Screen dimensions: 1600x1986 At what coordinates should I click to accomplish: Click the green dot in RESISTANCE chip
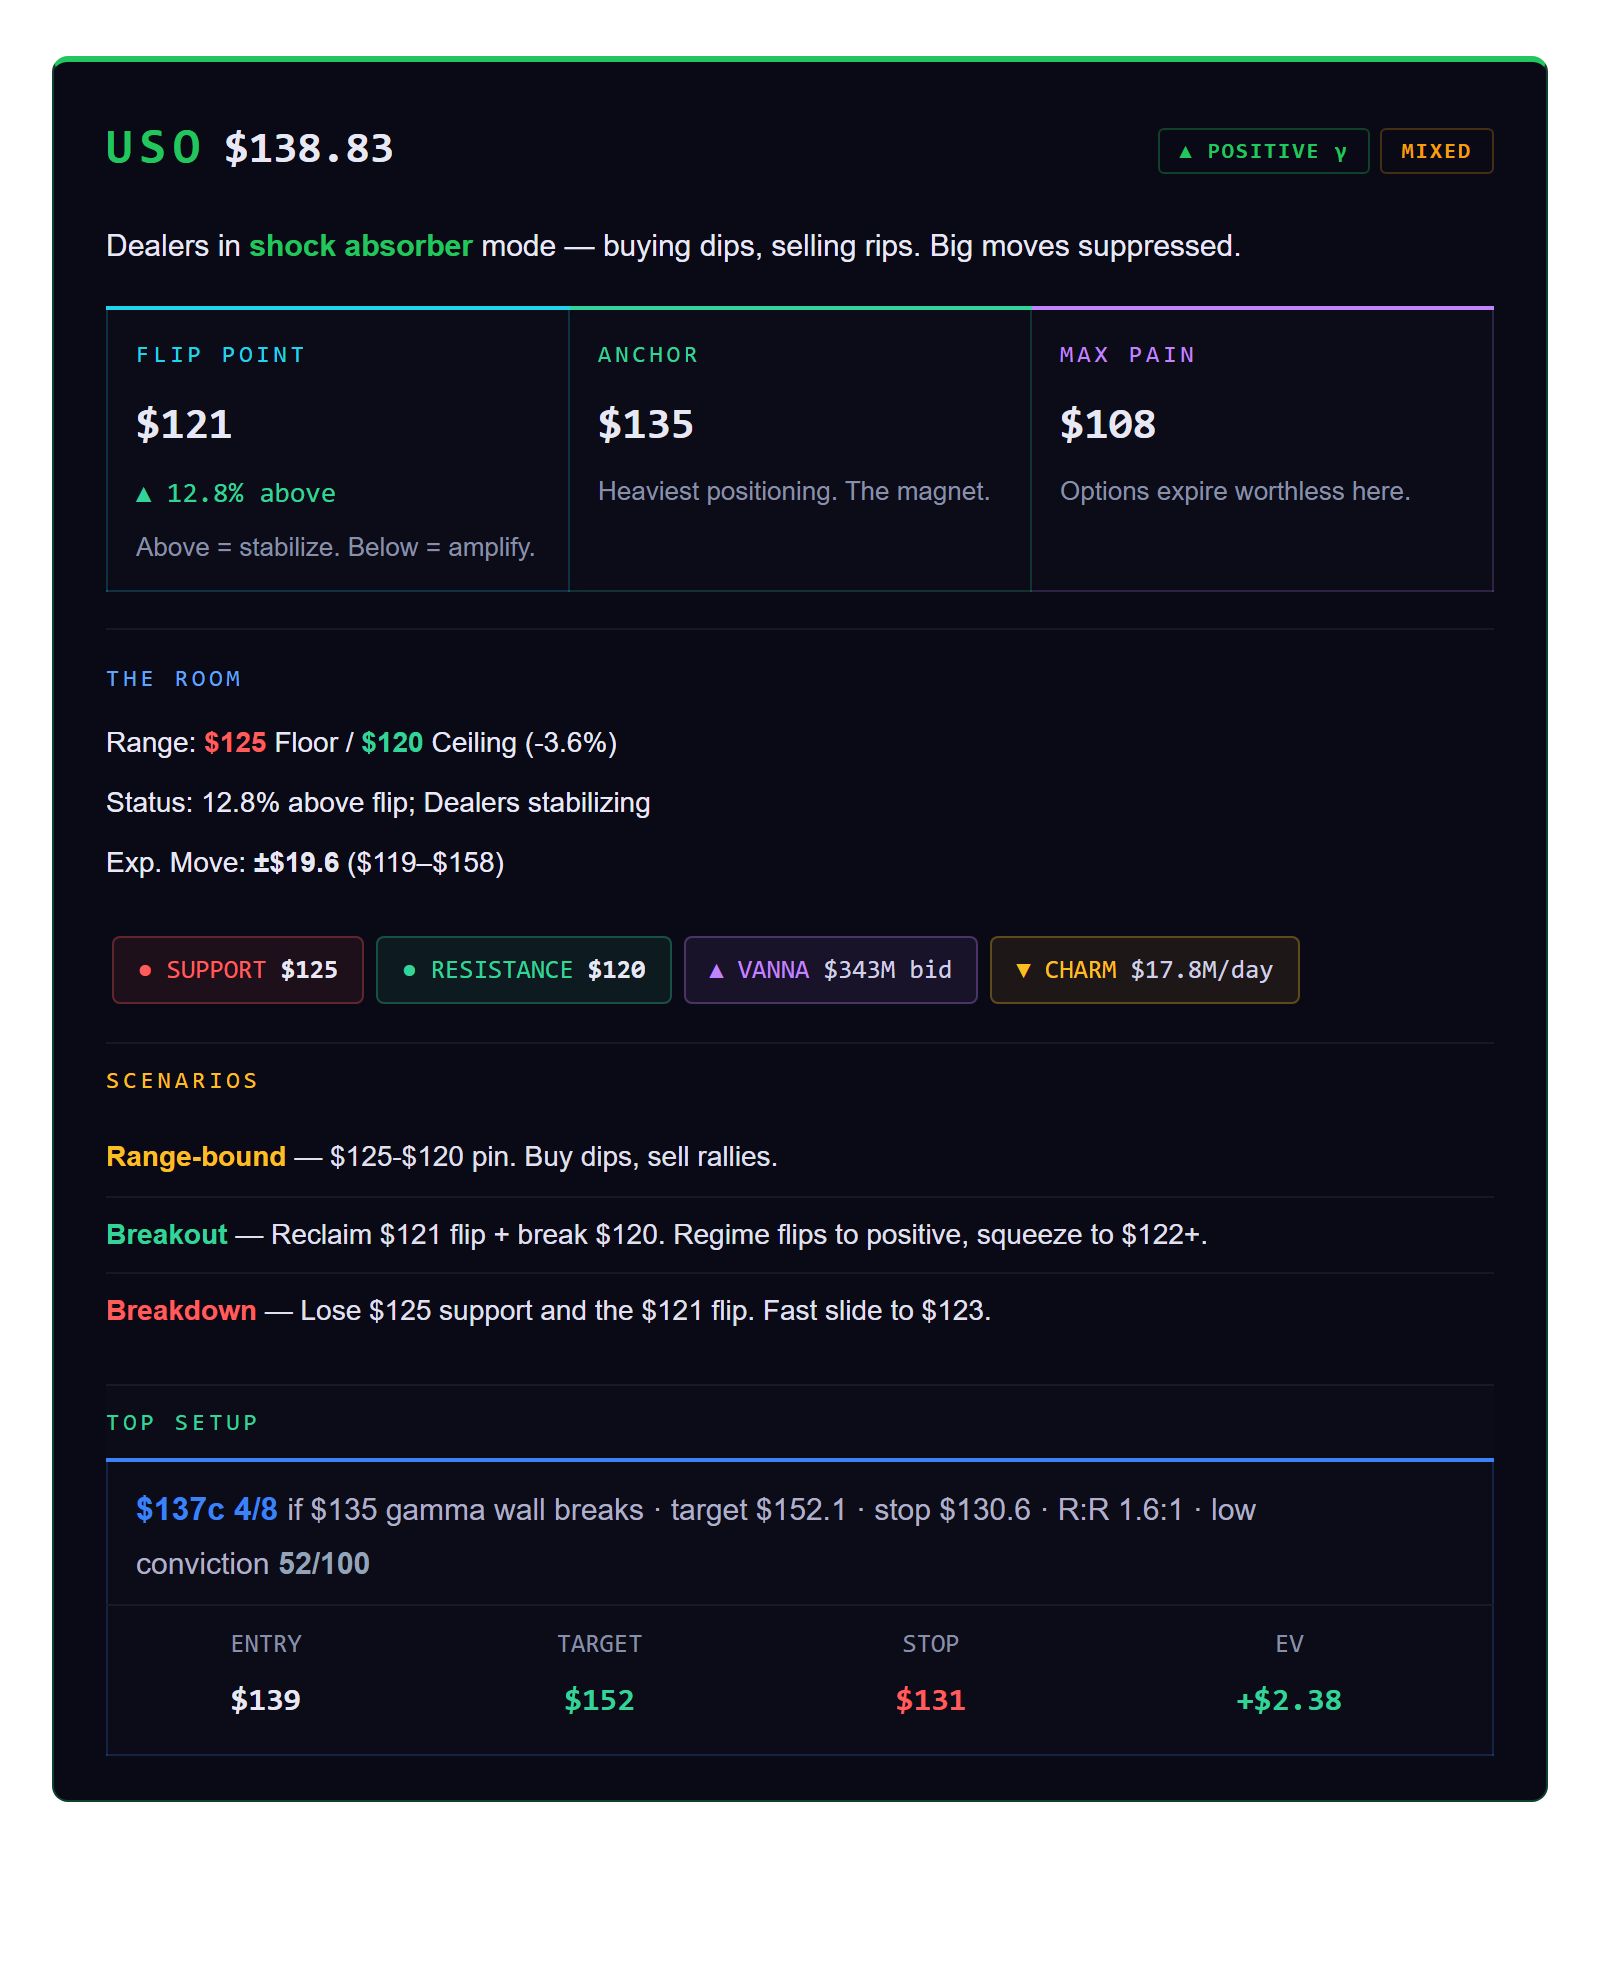point(409,970)
